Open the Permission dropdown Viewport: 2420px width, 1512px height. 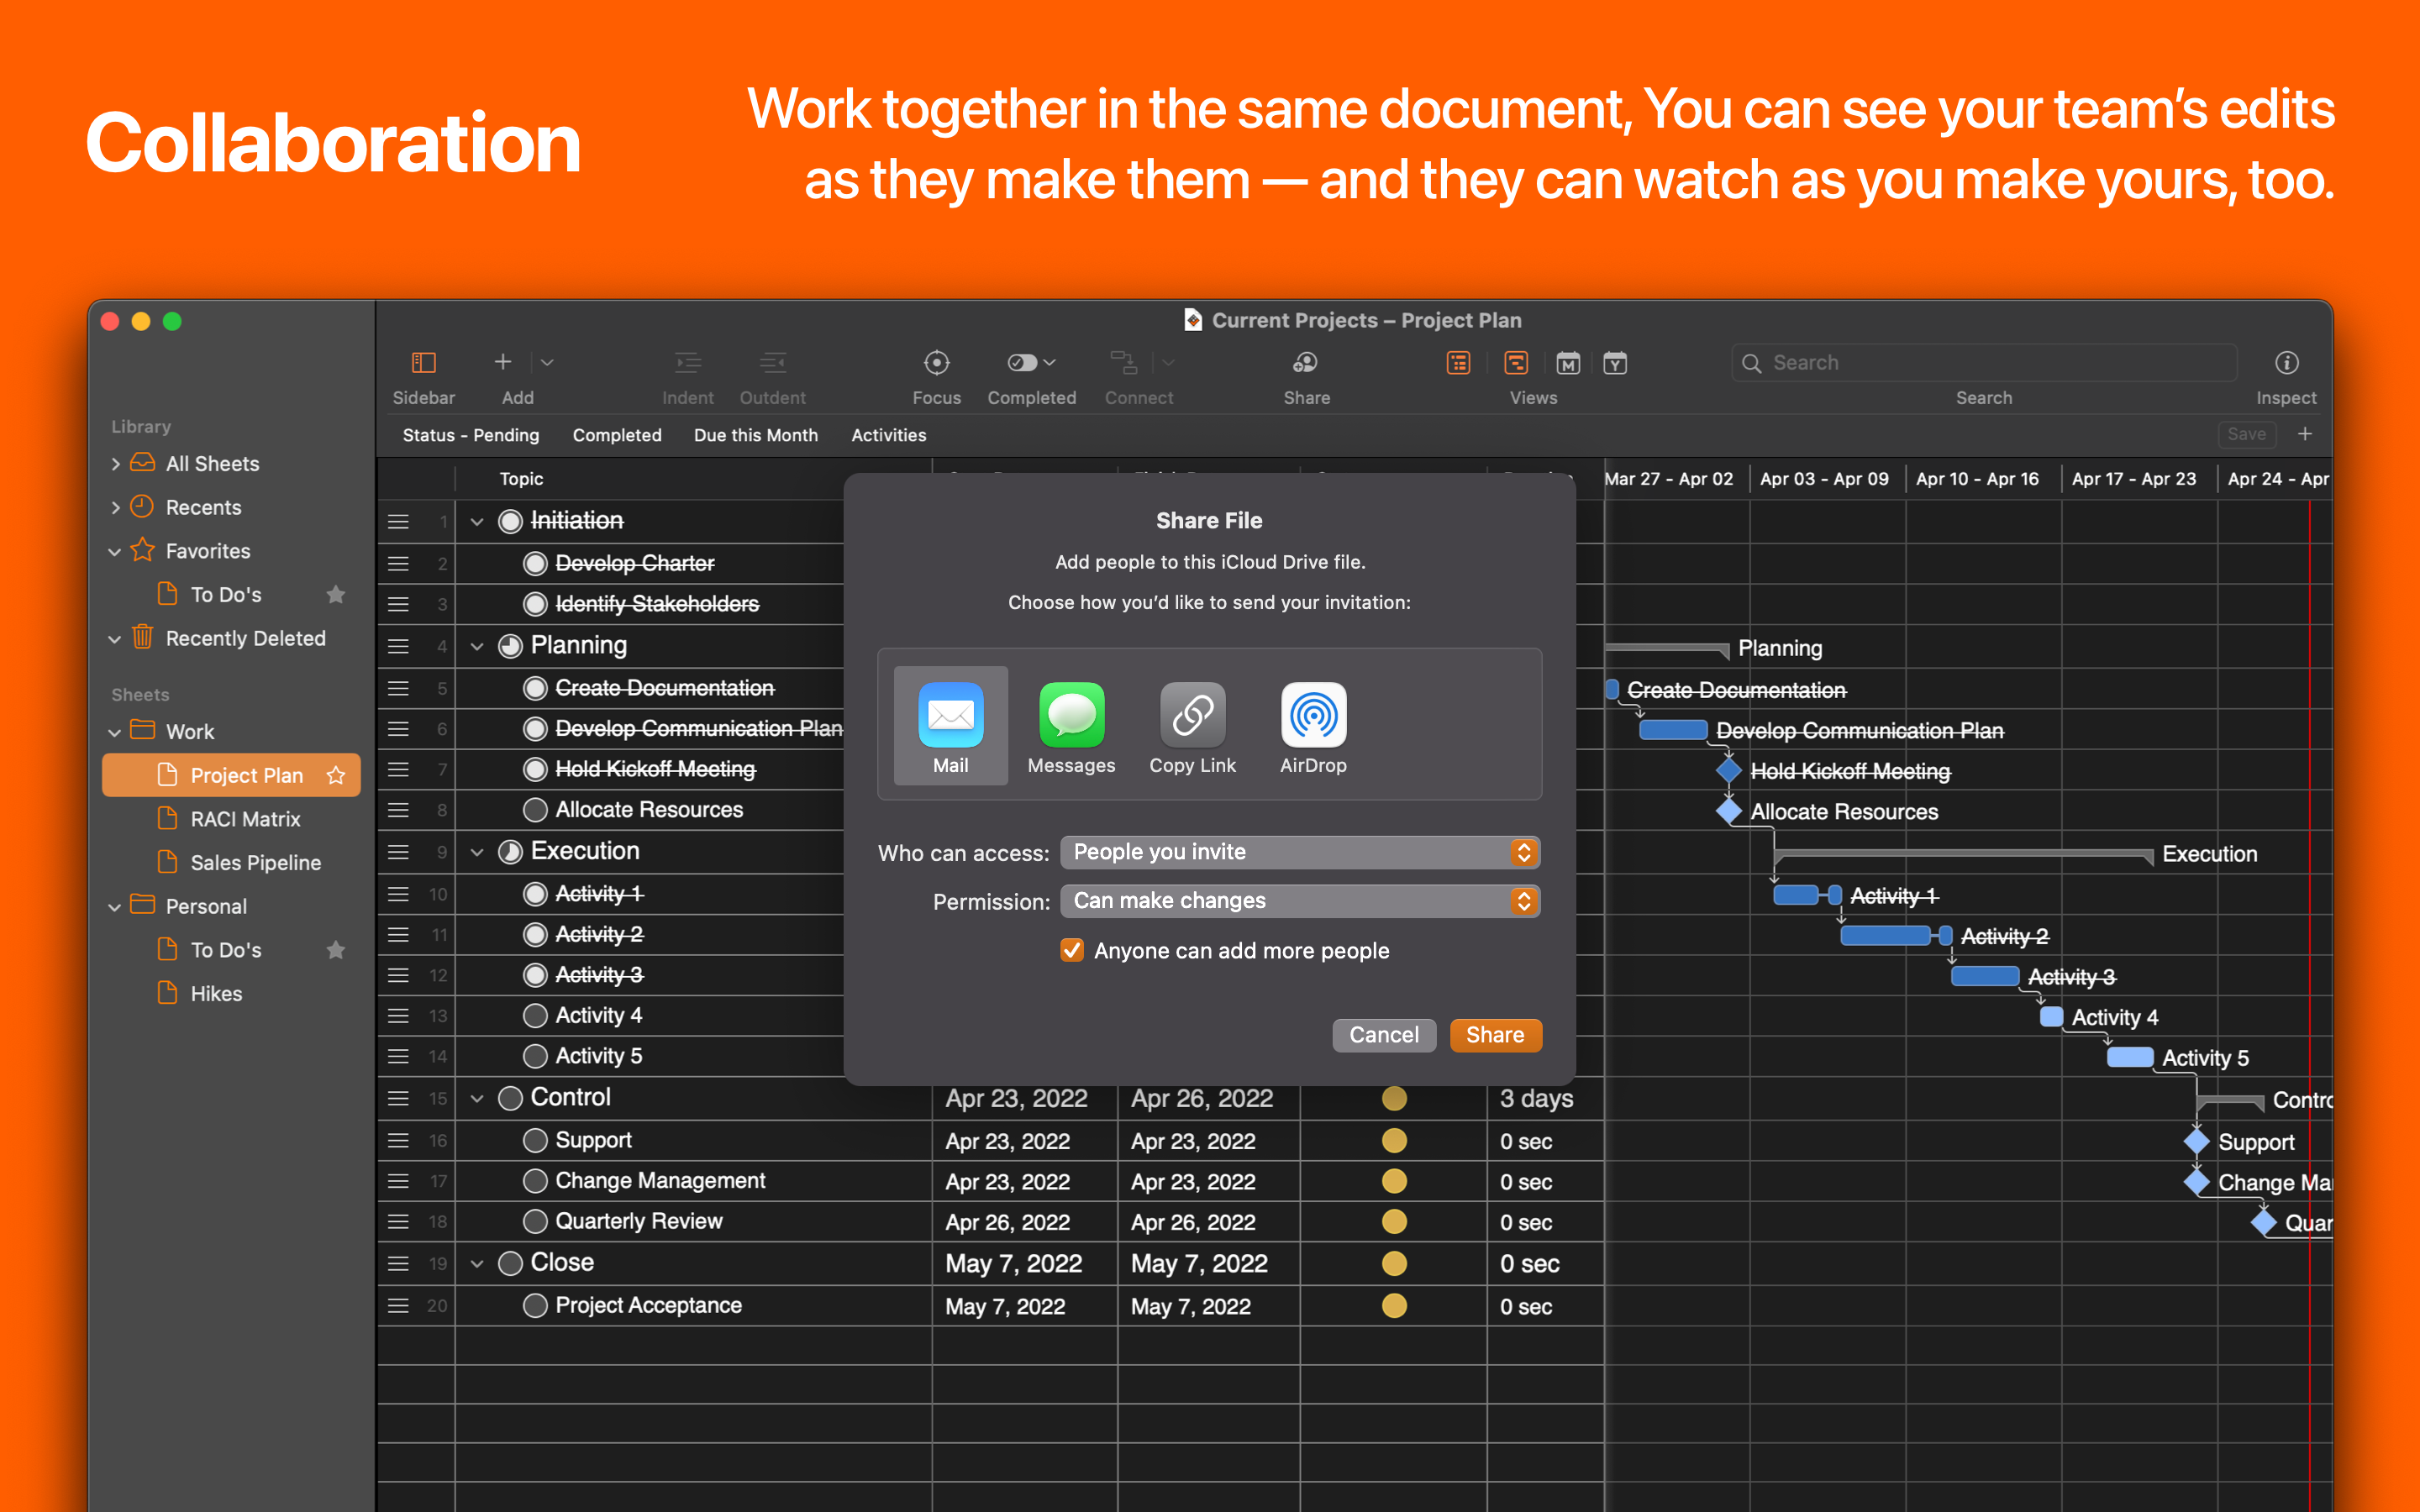pyautogui.click(x=1299, y=901)
